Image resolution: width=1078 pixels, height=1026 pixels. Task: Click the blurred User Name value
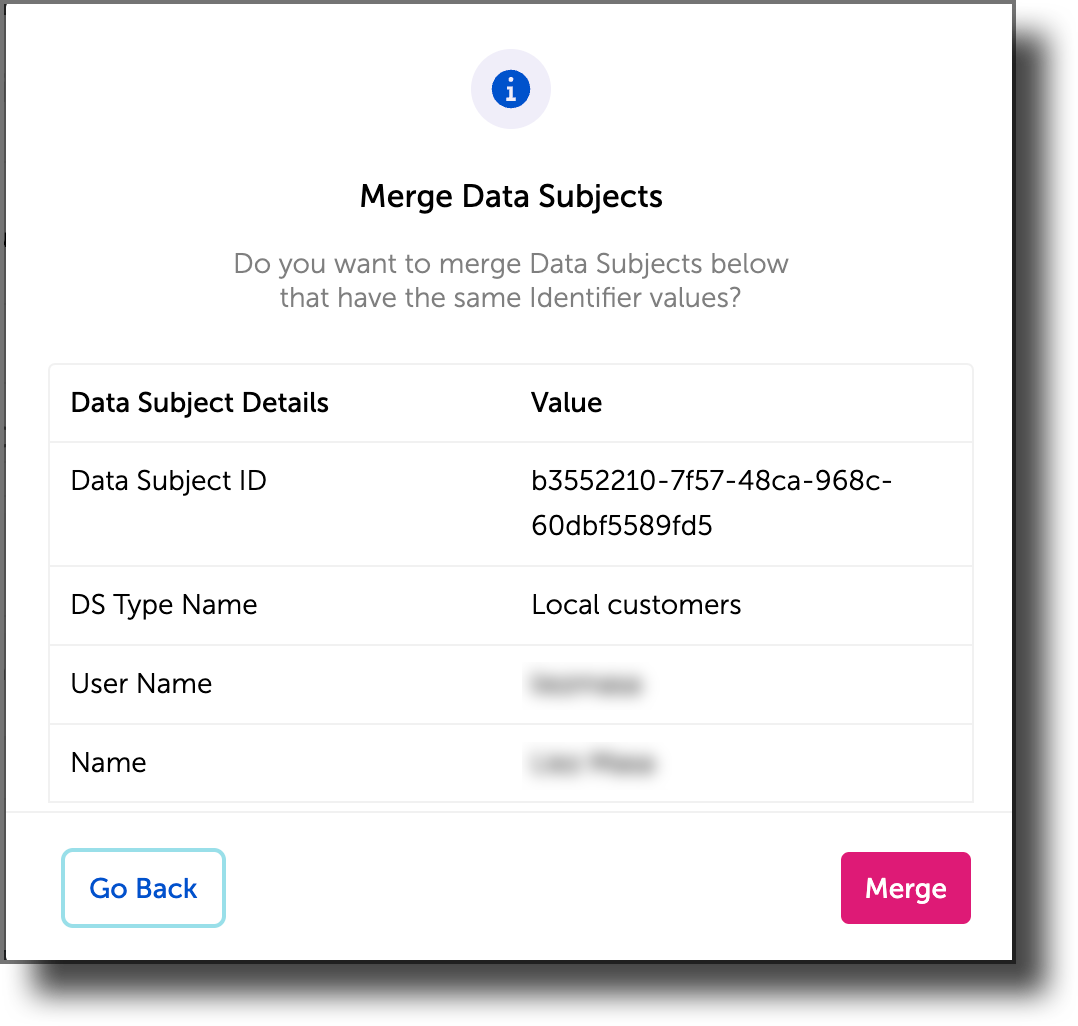(x=588, y=683)
